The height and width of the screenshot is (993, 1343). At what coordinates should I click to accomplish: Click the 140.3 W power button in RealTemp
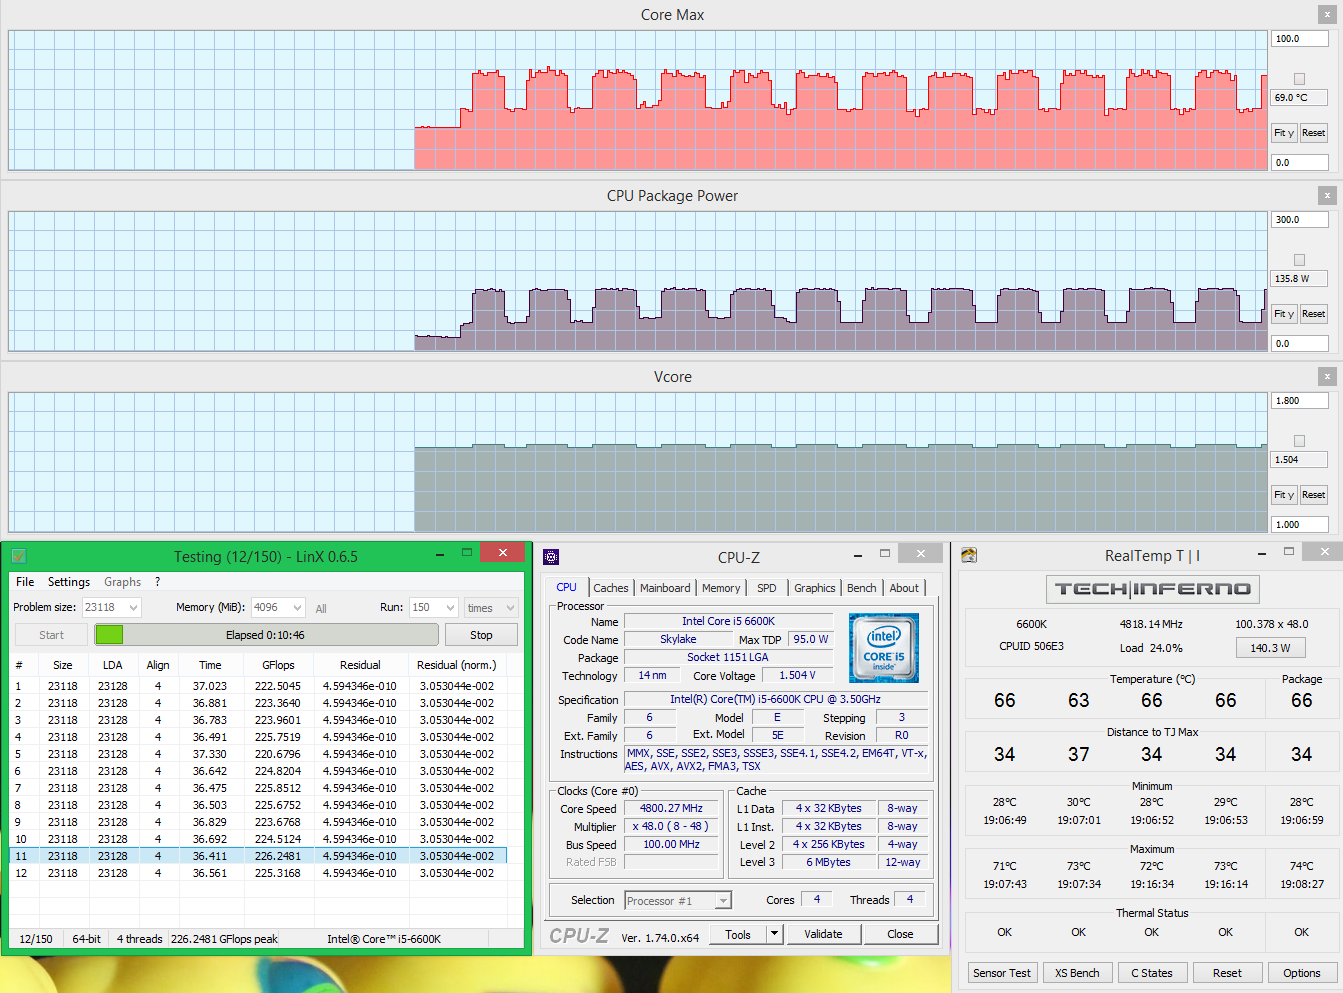coord(1270,648)
